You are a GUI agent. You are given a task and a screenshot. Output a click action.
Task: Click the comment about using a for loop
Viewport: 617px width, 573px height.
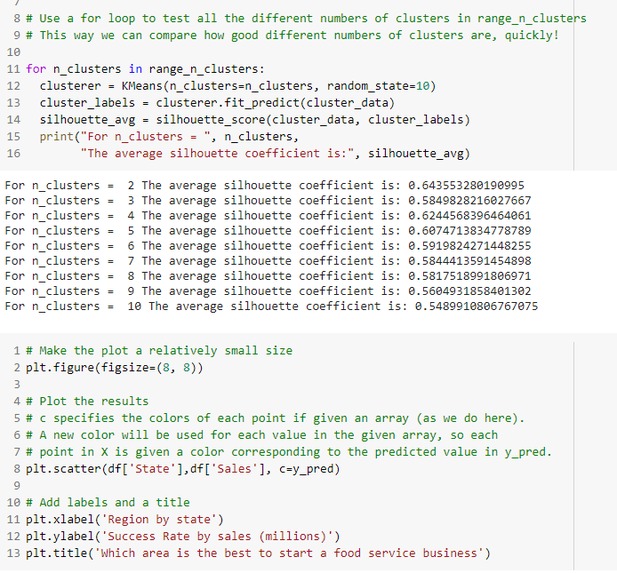tap(306, 18)
